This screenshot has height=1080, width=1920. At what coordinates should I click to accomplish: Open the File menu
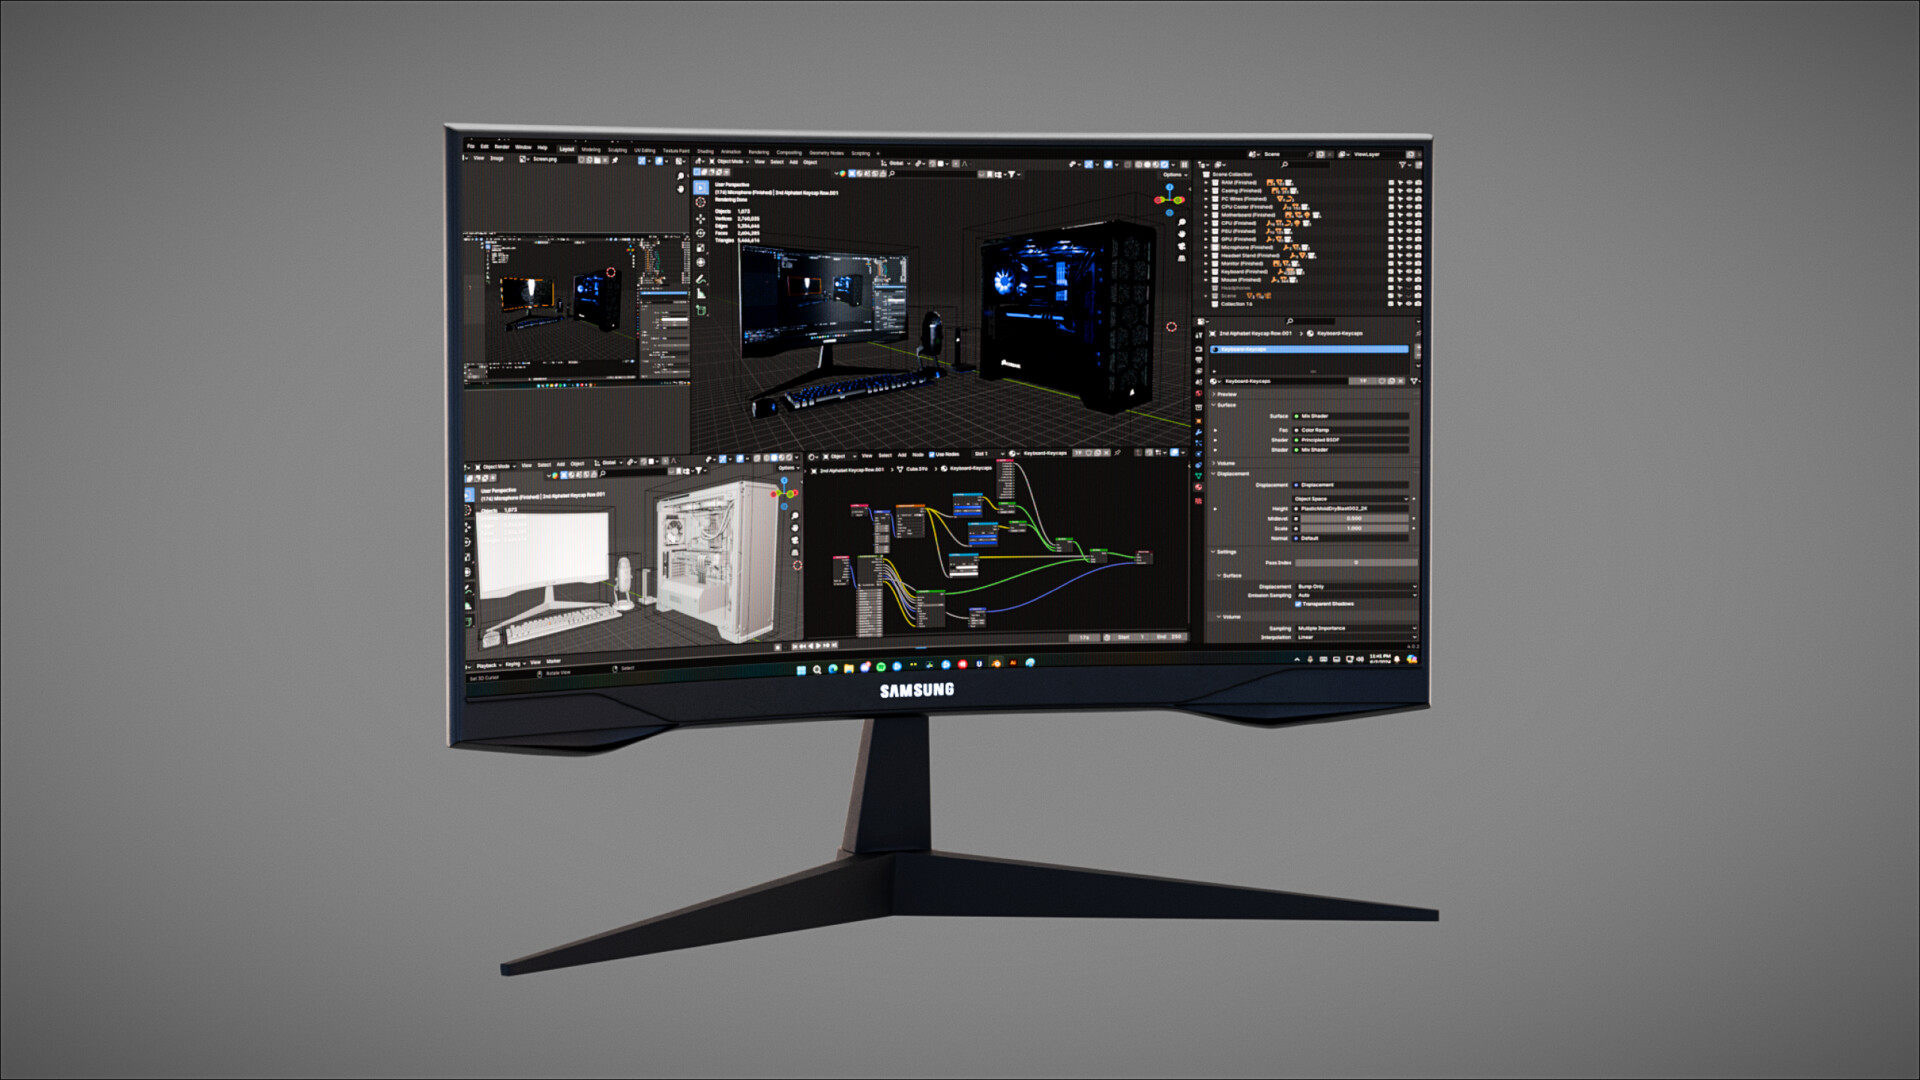click(x=470, y=147)
